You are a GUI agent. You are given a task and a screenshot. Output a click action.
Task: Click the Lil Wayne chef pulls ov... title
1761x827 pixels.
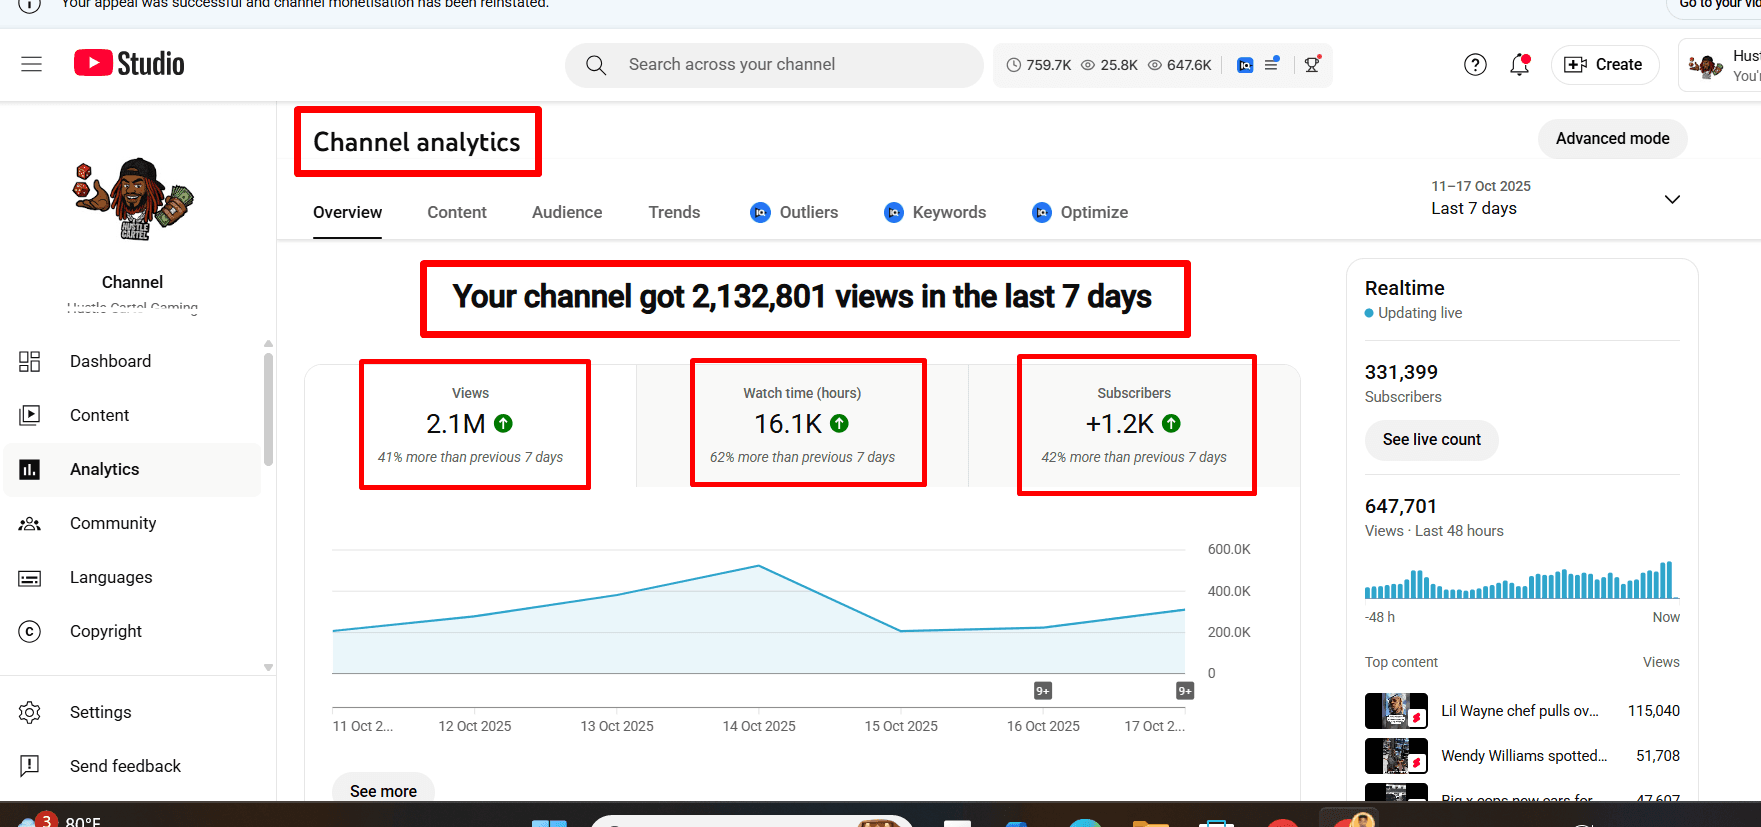click(x=1519, y=711)
